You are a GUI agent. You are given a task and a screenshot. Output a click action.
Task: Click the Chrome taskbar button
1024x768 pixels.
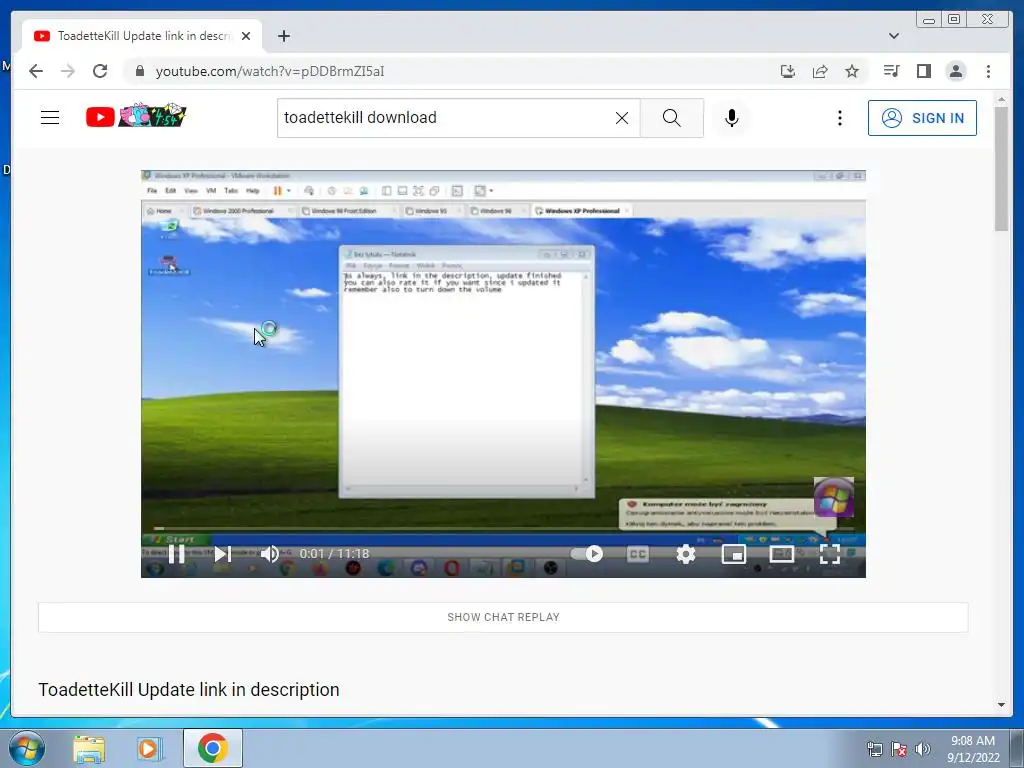[212, 748]
